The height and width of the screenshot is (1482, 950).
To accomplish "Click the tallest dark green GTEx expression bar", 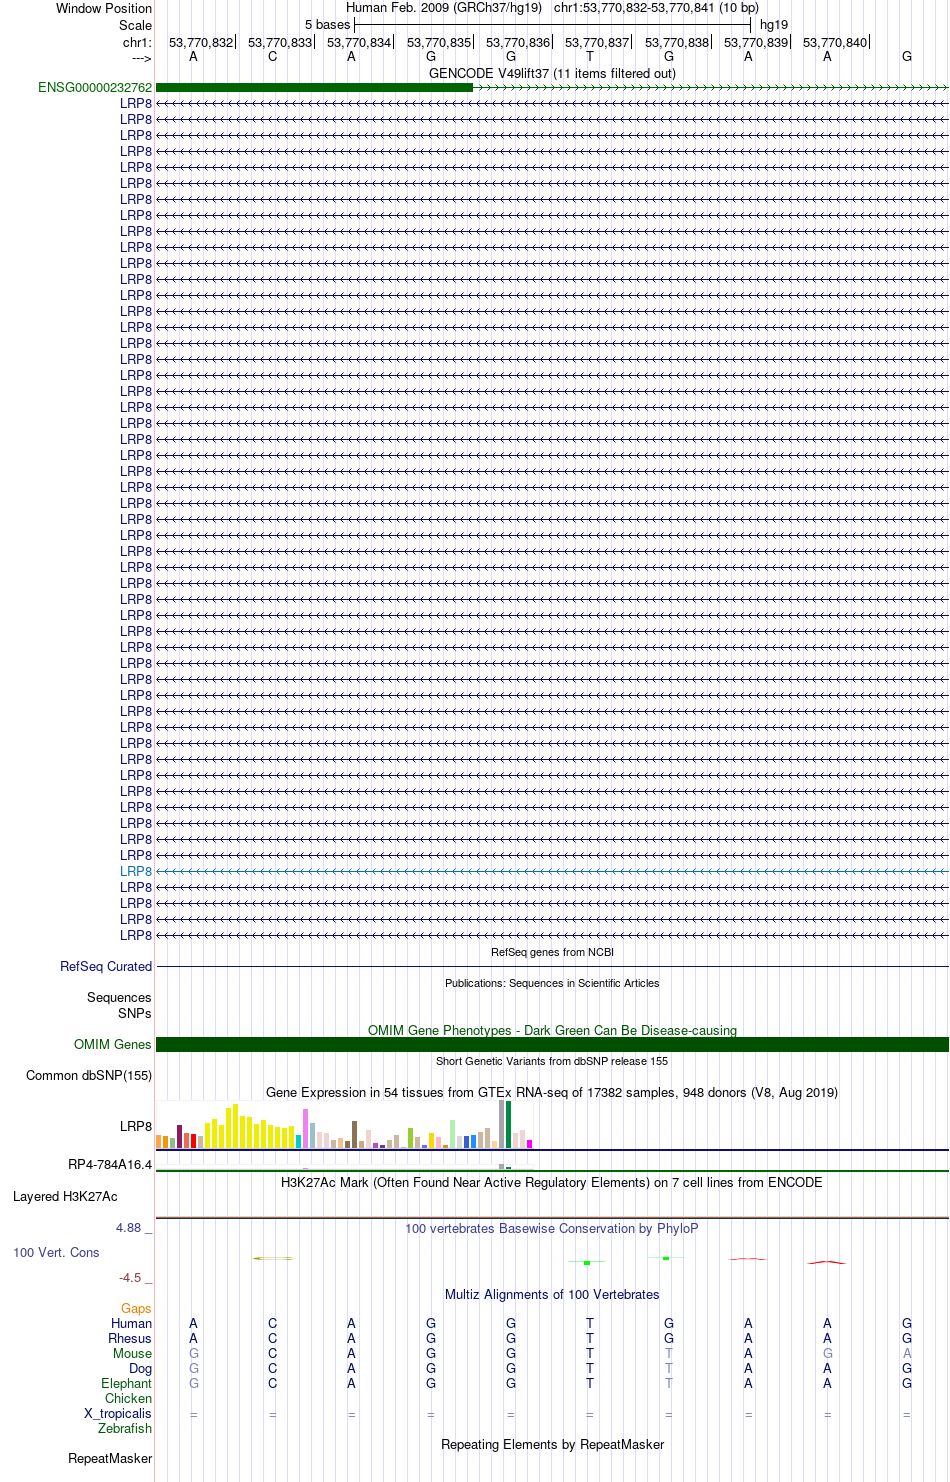I will pyautogui.click(x=509, y=1125).
